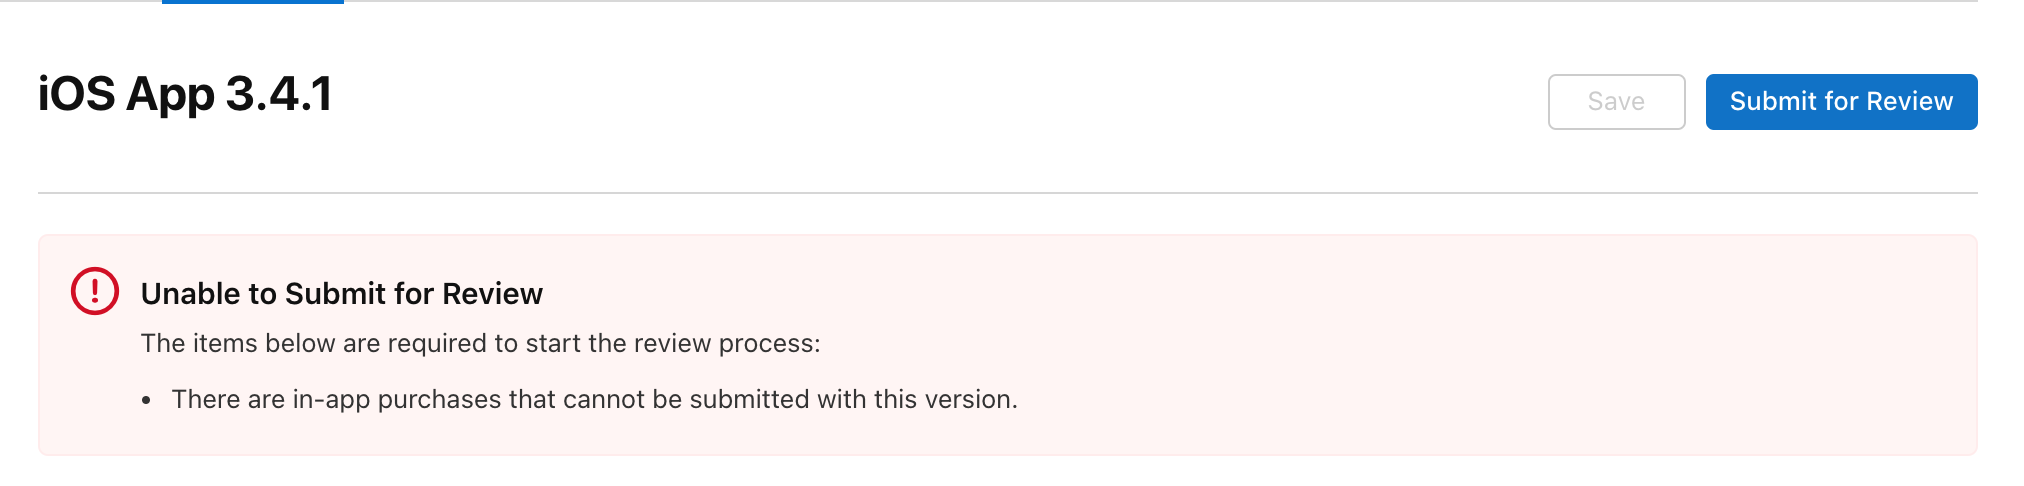Click the "Unable to Submit for Review" title
Screen dimensions: 2024x486
pyautogui.click(x=341, y=294)
